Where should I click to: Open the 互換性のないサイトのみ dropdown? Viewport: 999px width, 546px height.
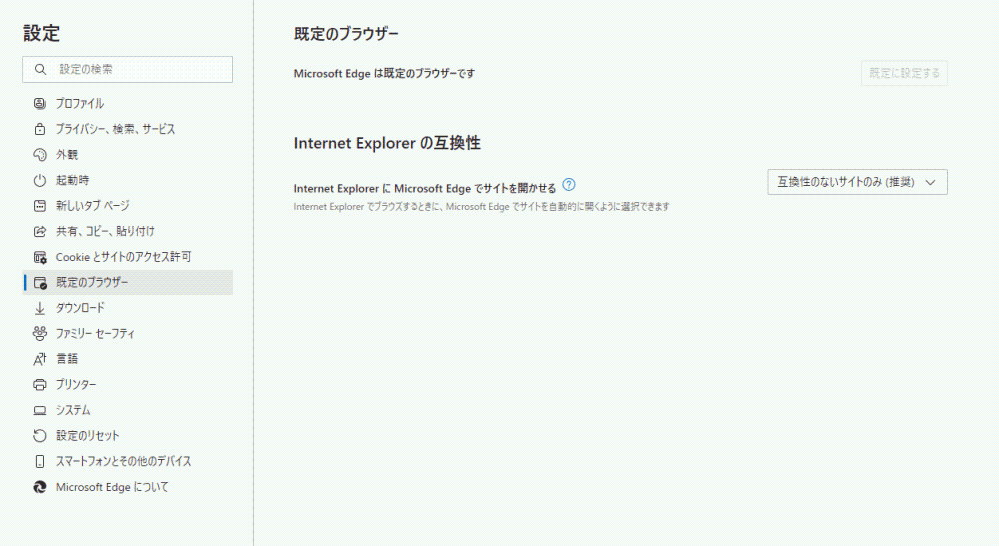coord(857,182)
